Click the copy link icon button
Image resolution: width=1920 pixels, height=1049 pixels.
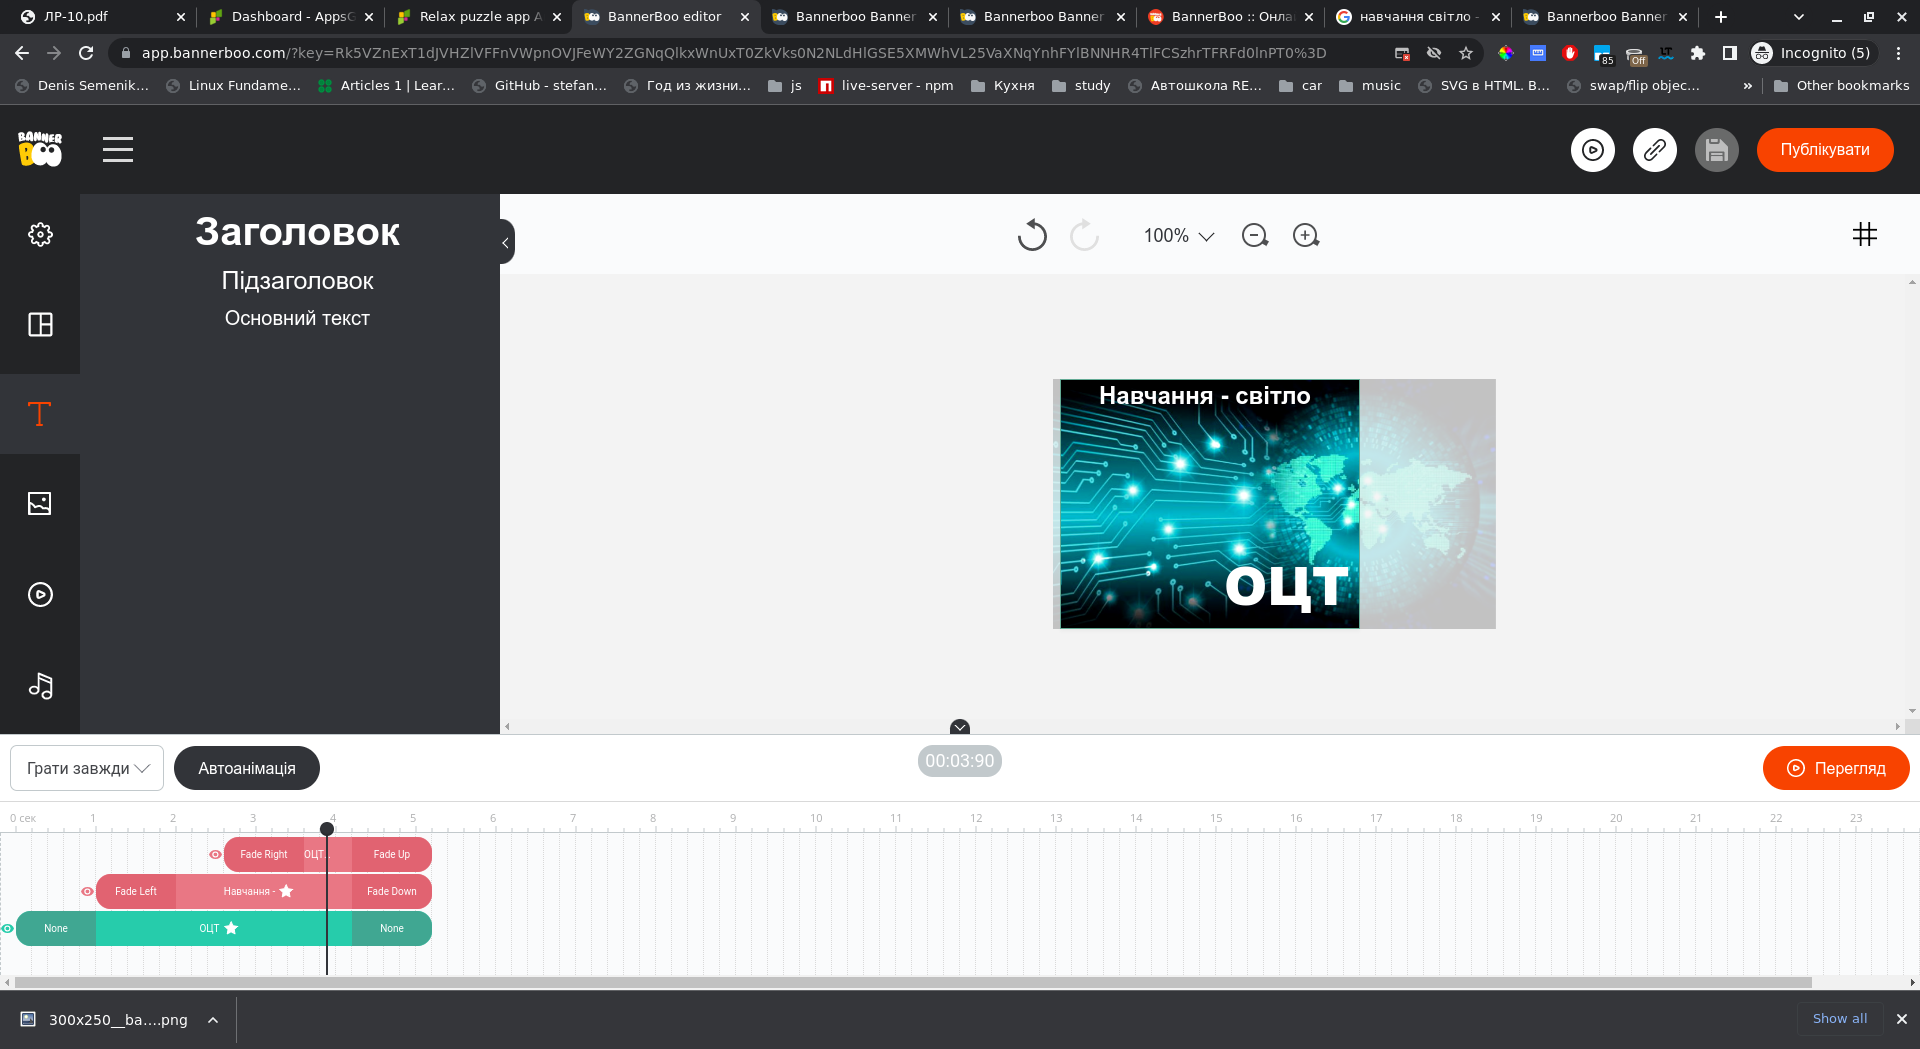1655,150
